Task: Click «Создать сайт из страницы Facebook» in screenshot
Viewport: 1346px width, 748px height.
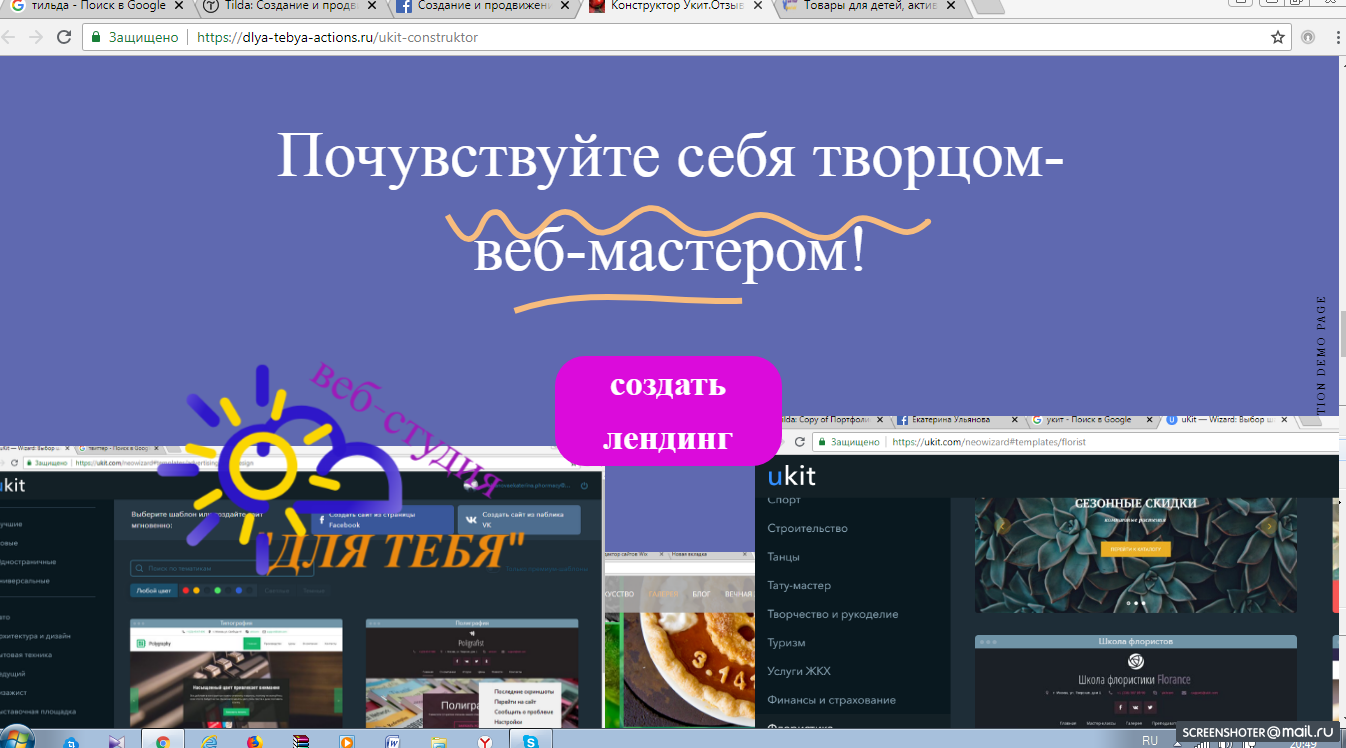Action: tap(383, 519)
